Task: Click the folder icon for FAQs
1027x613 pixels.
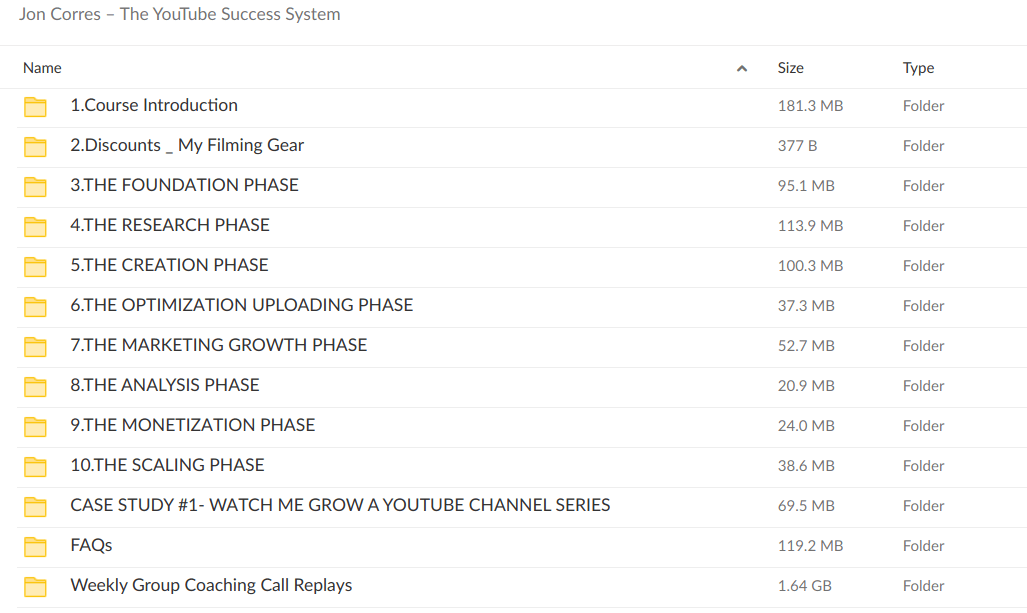Action: pyautogui.click(x=35, y=546)
